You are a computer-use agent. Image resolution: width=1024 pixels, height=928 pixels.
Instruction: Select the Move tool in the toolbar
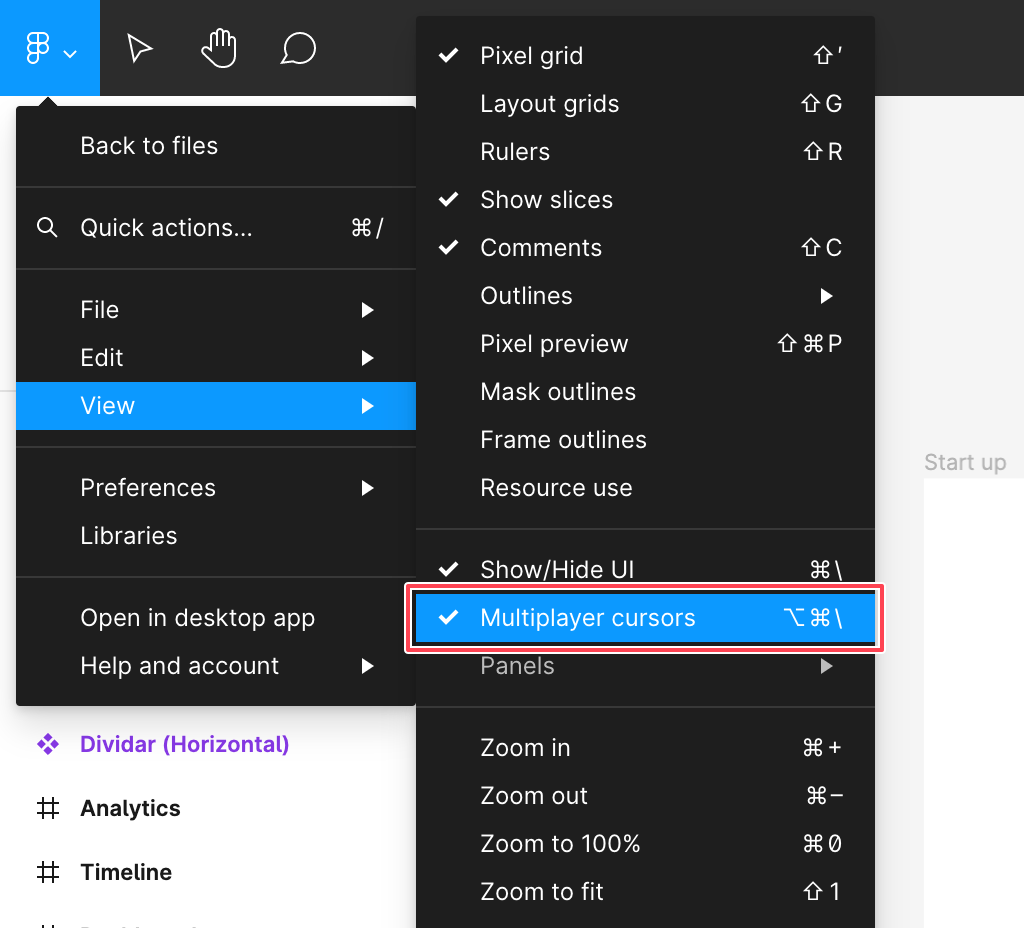tap(139, 47)
